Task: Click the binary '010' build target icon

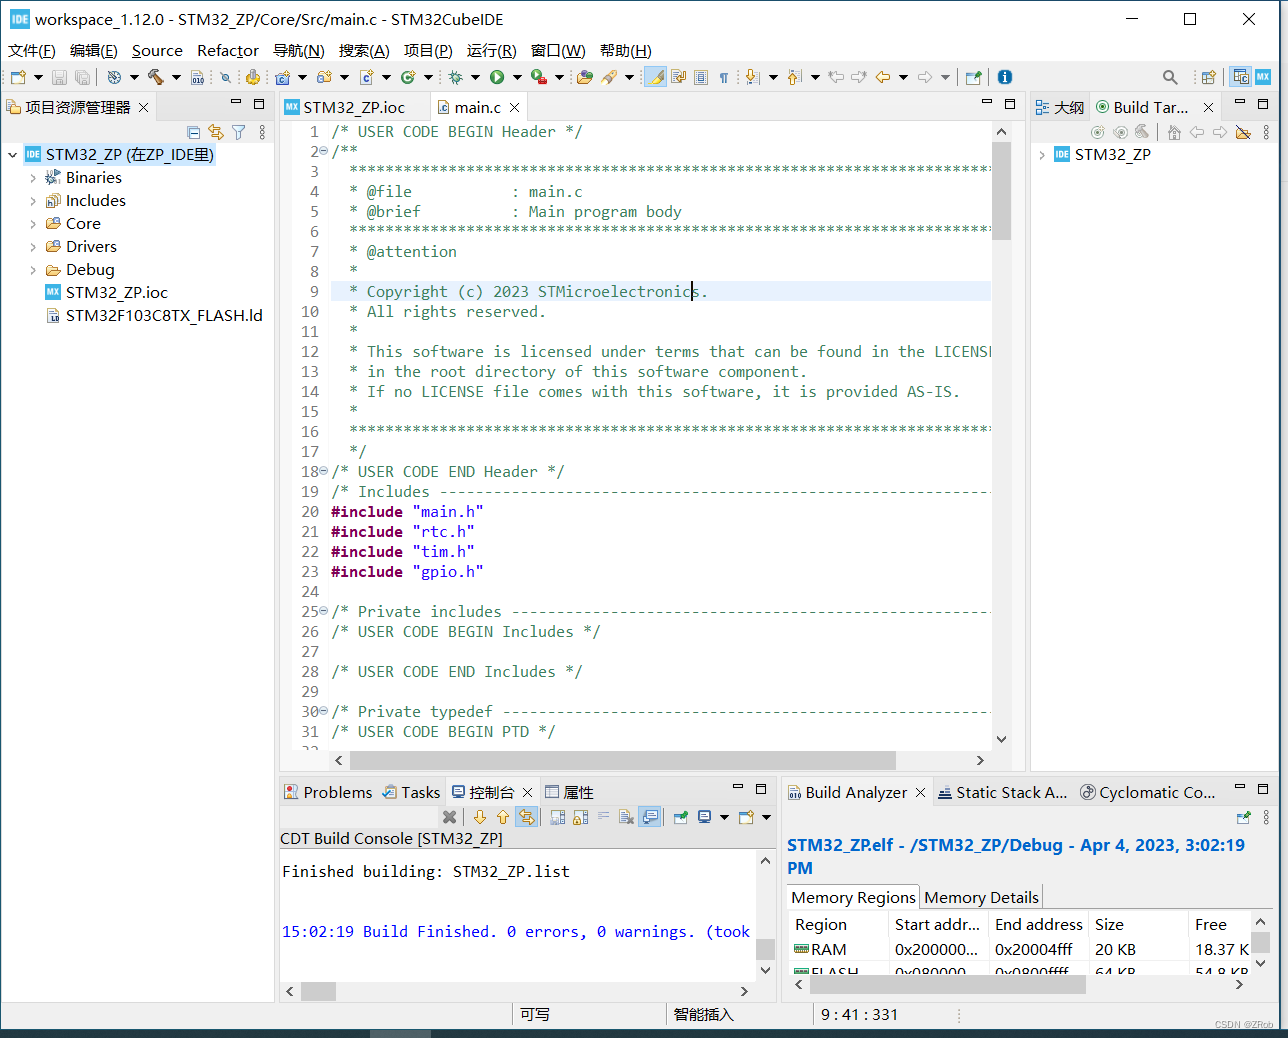Action: [197, 77]
